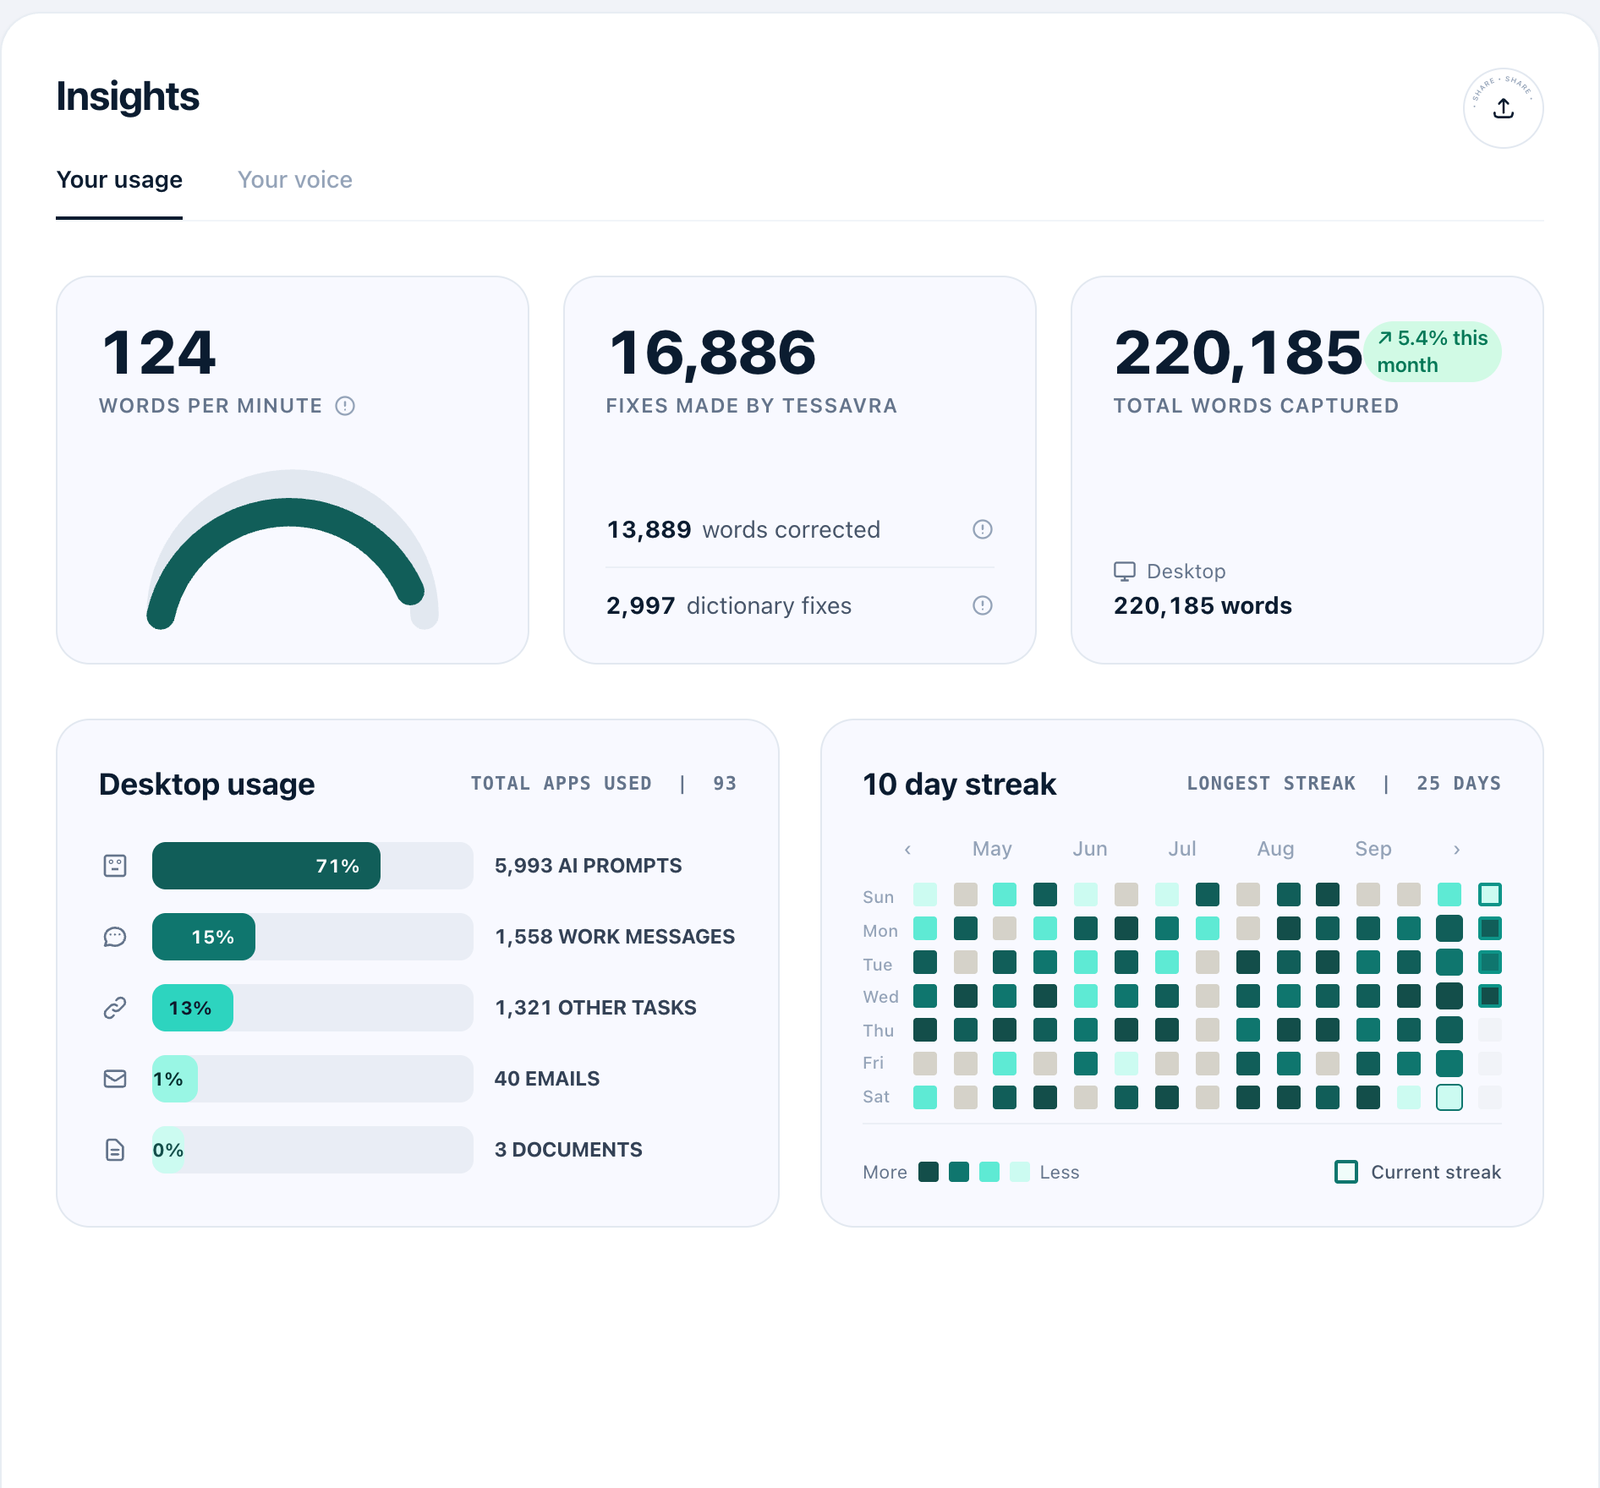Click the 15% work messages bar
The height and width of the screenshot is (1488, 1600).
click(x=204, y=937)
